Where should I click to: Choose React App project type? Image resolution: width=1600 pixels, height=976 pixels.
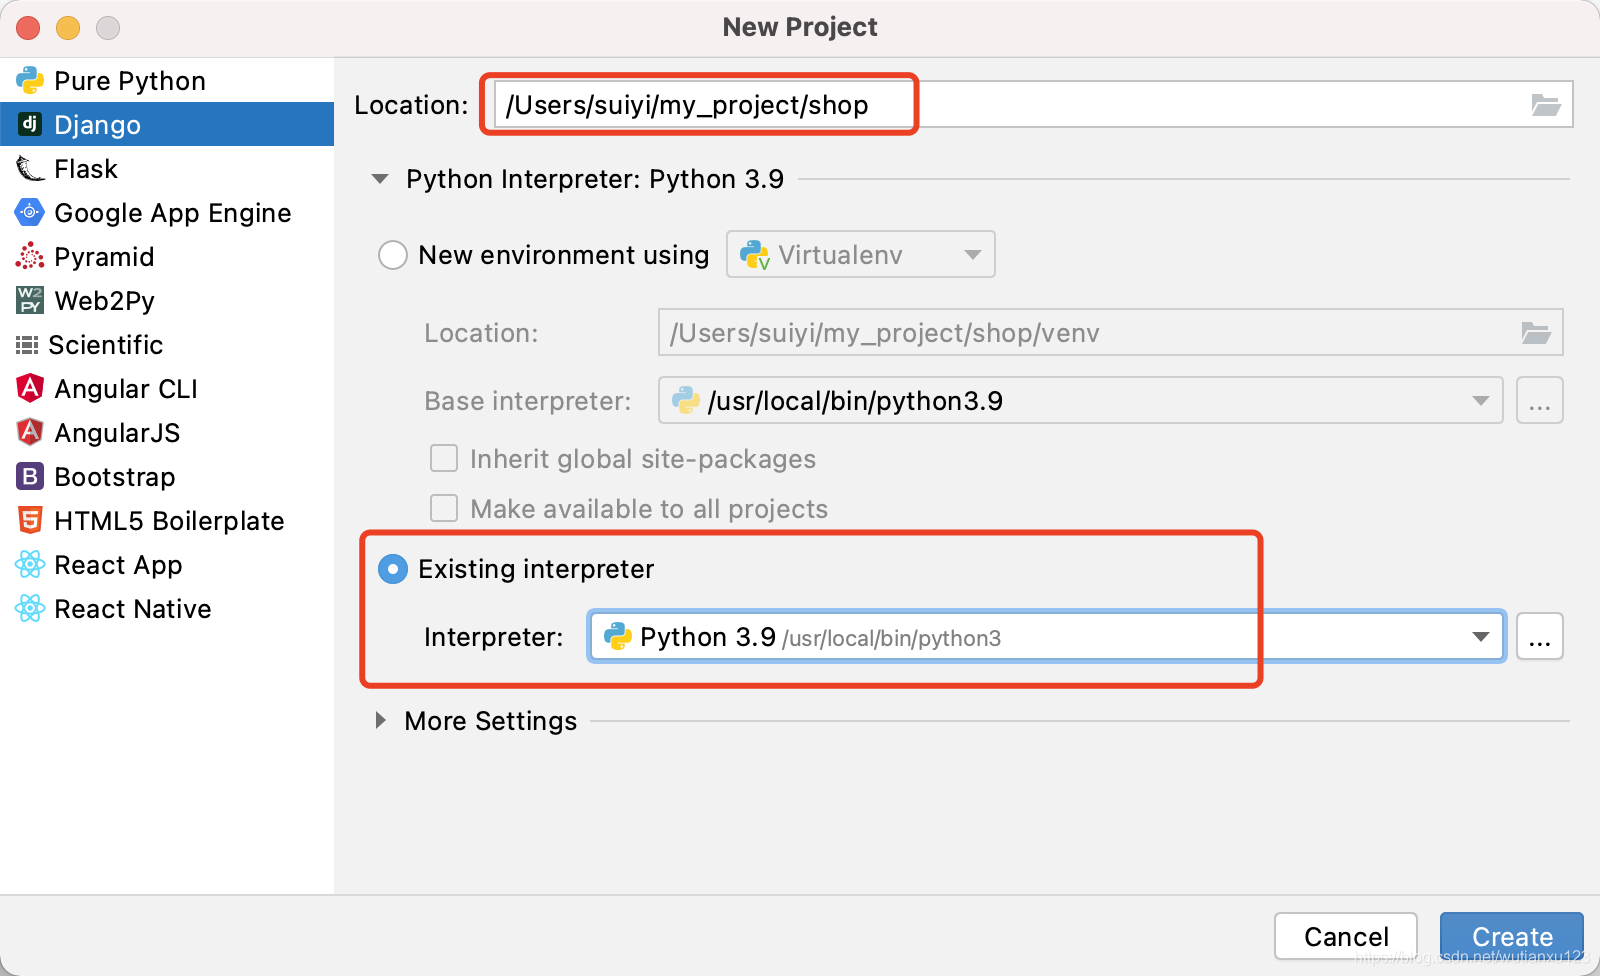167,564
